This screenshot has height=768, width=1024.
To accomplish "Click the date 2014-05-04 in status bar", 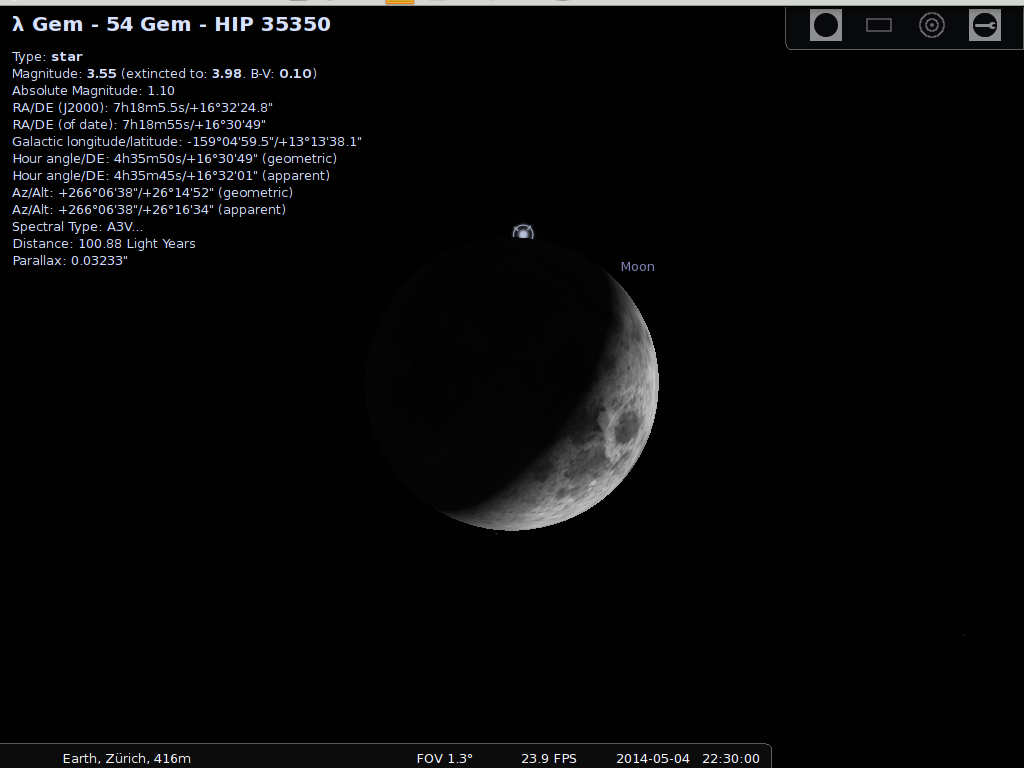I will click(653, 758).
